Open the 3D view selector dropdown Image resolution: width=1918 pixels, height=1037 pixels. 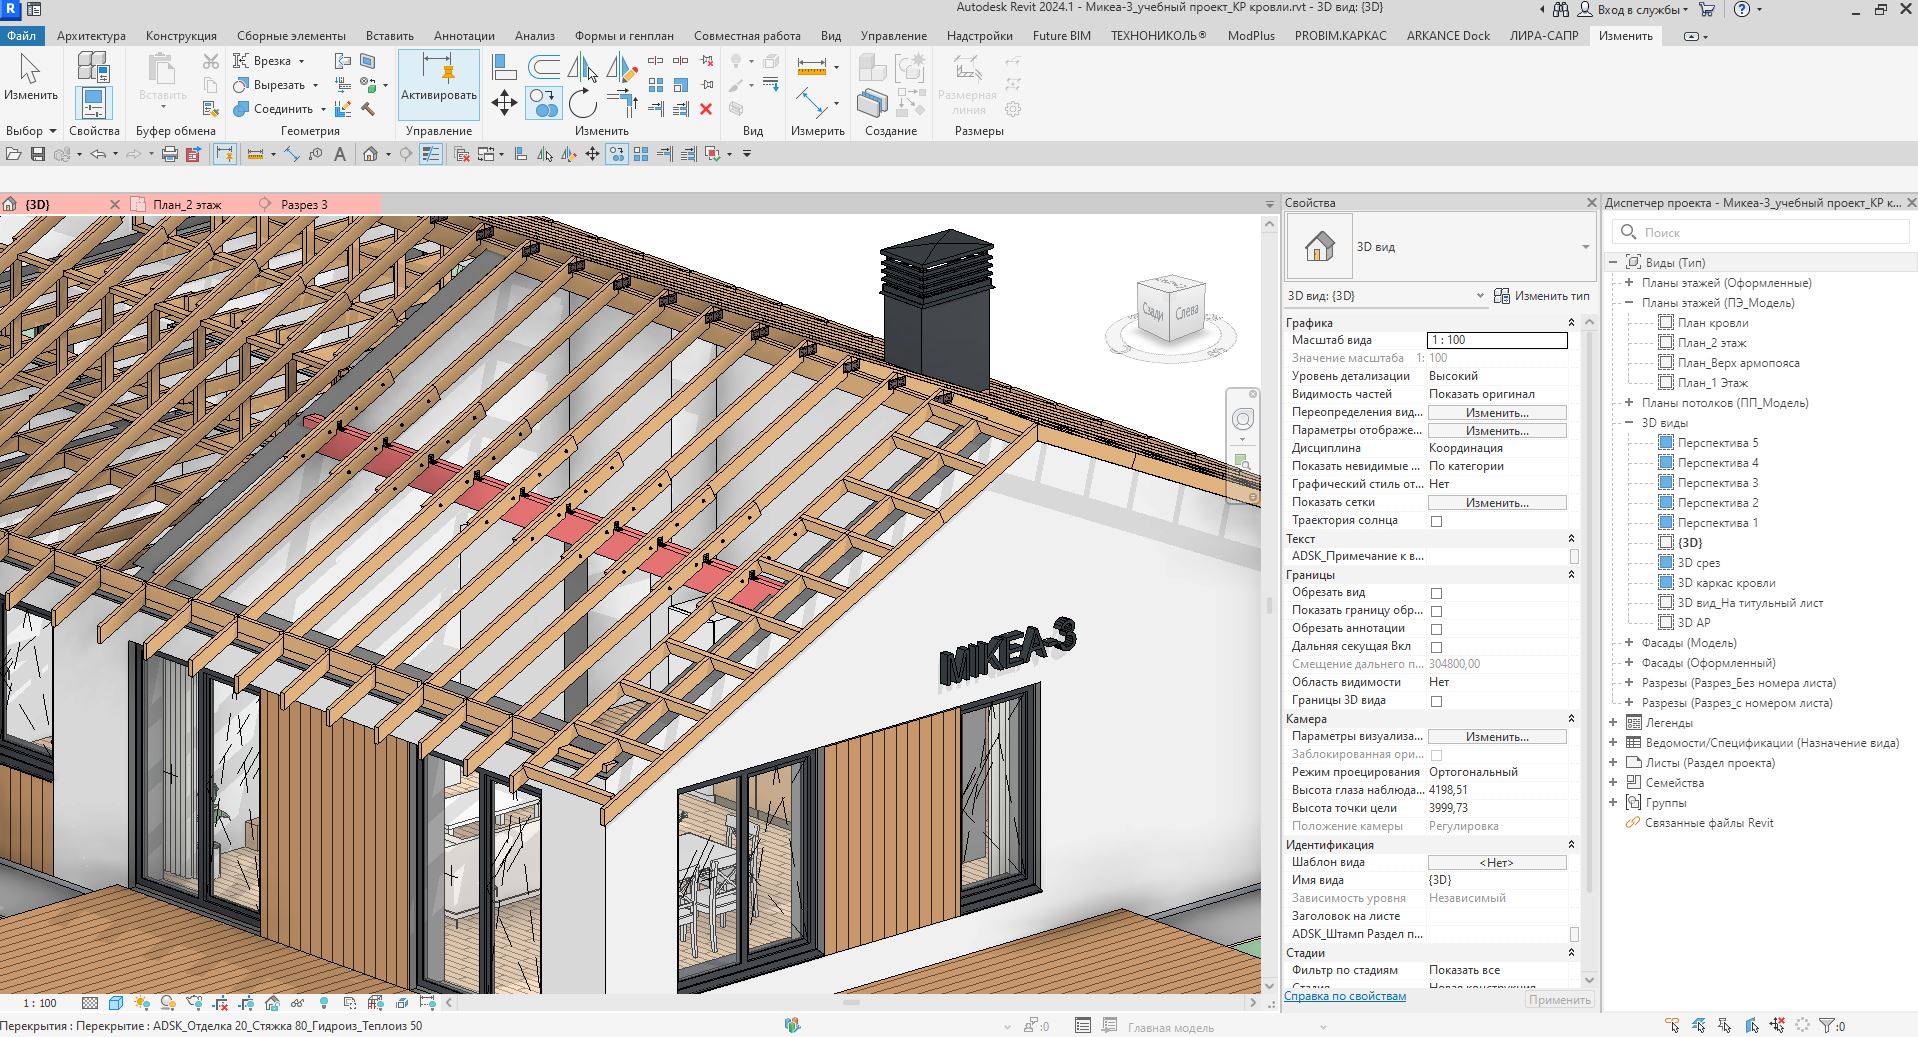[x=1480, y=296]
